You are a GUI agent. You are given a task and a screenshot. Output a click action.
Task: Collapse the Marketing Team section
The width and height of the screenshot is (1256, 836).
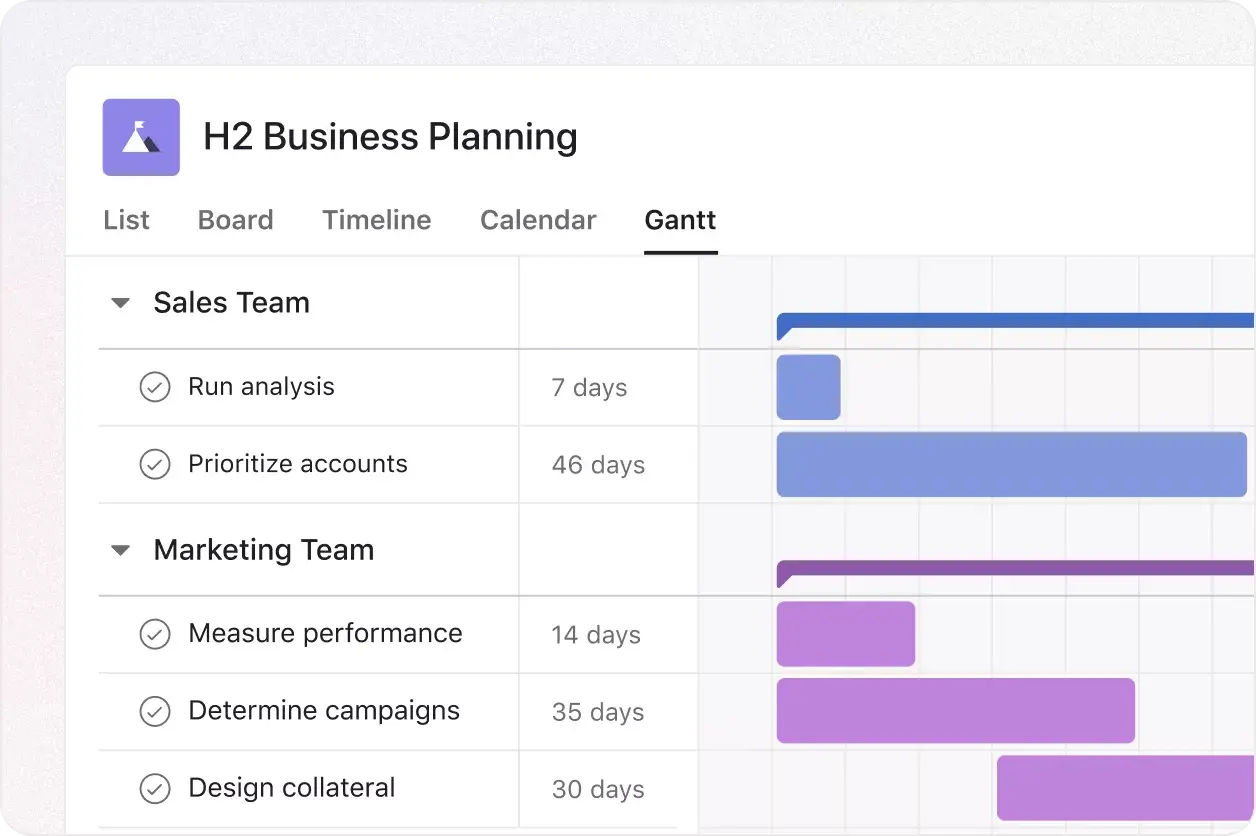[120, 549]
